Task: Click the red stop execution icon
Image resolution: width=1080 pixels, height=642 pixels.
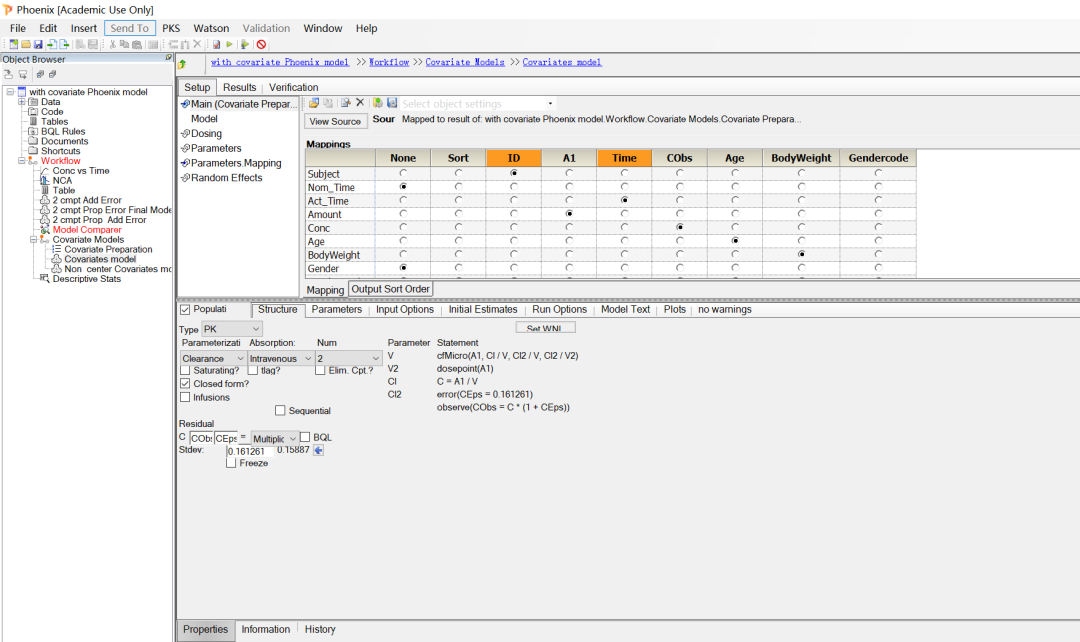Action: (261, 44)
